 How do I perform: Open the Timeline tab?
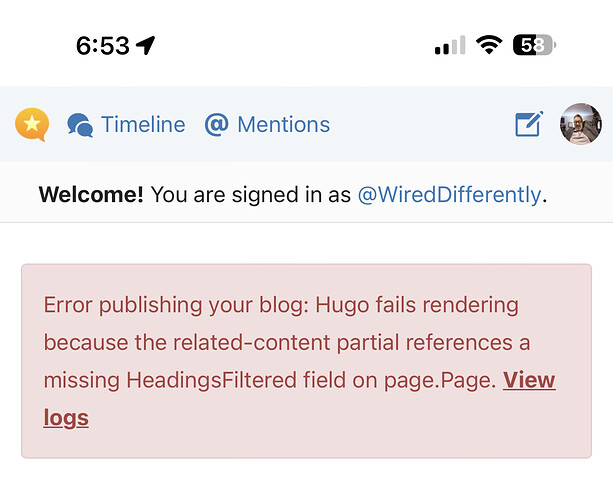coord(143,125)
